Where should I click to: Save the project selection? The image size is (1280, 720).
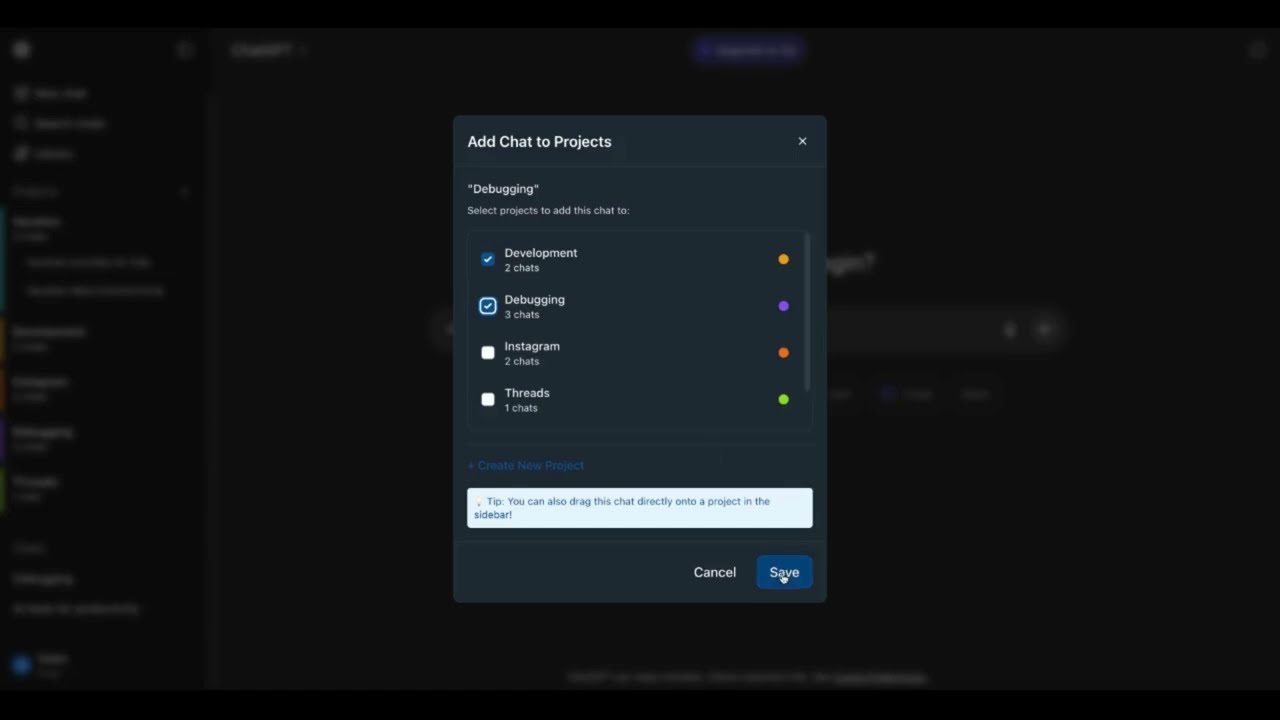784,572
